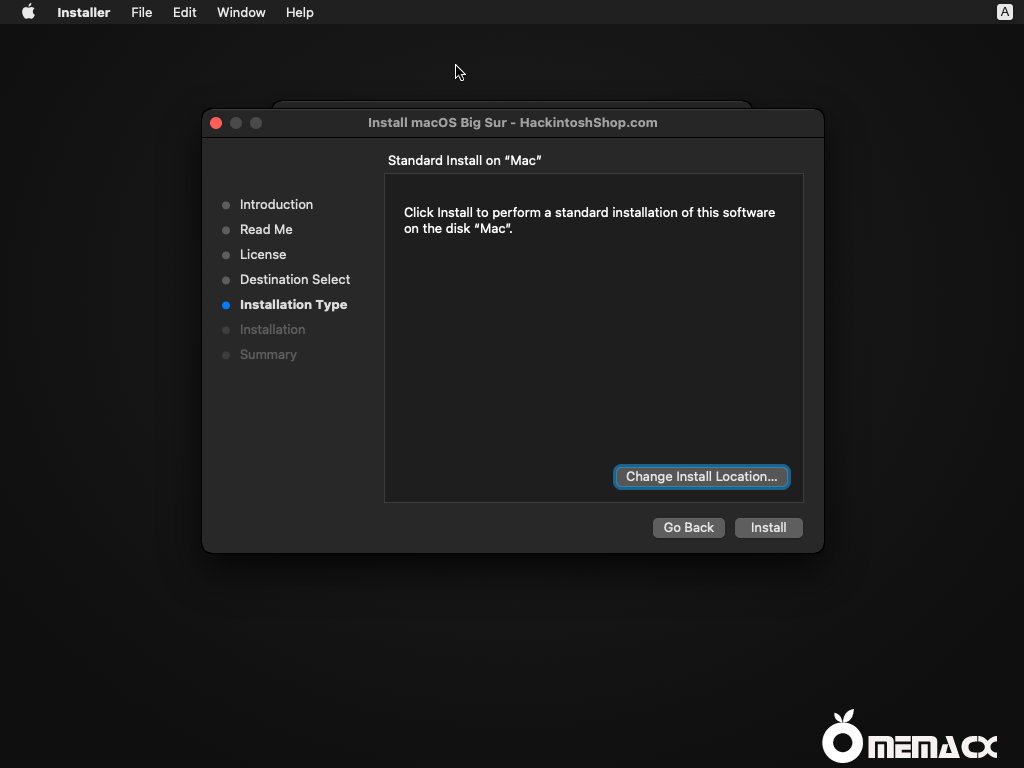
Task: Click the grayed Installation step dot
Action: tap(225, 330)
